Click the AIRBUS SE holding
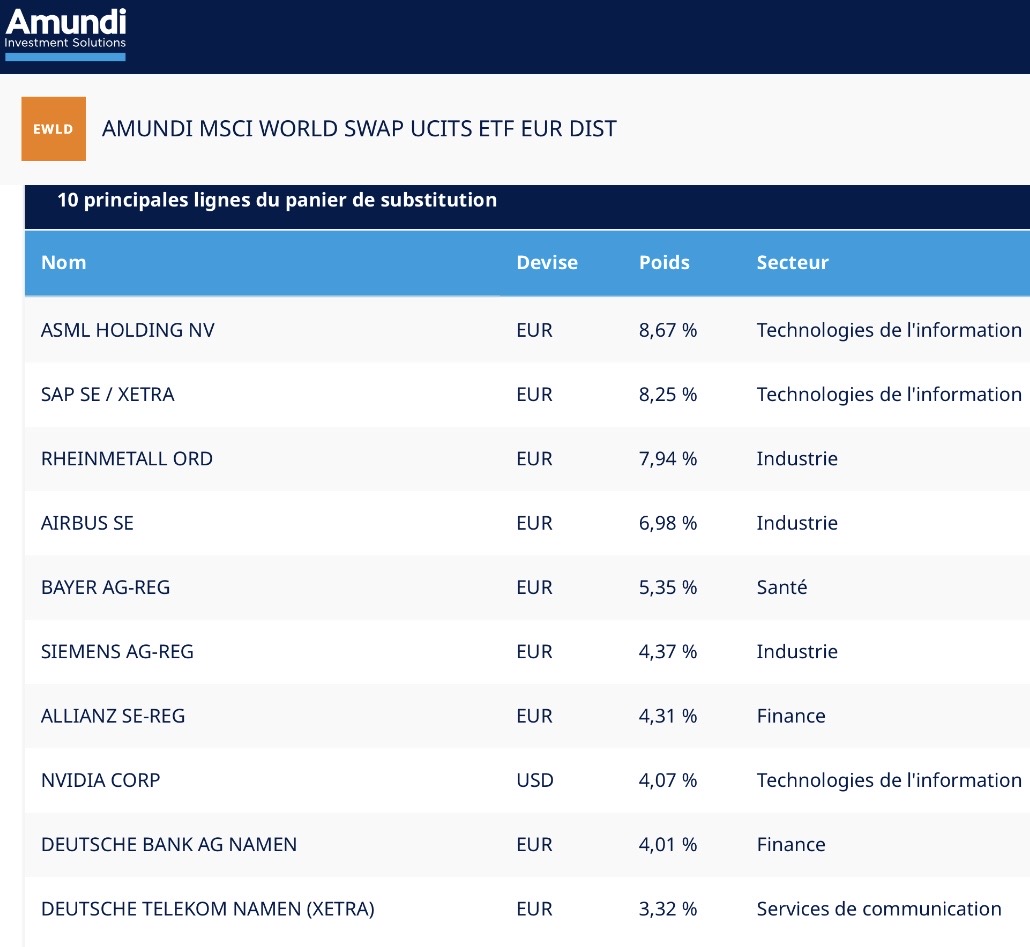The height and width of the screenshot is (947, 1030). pyautogui.click(x=87, y=523)
